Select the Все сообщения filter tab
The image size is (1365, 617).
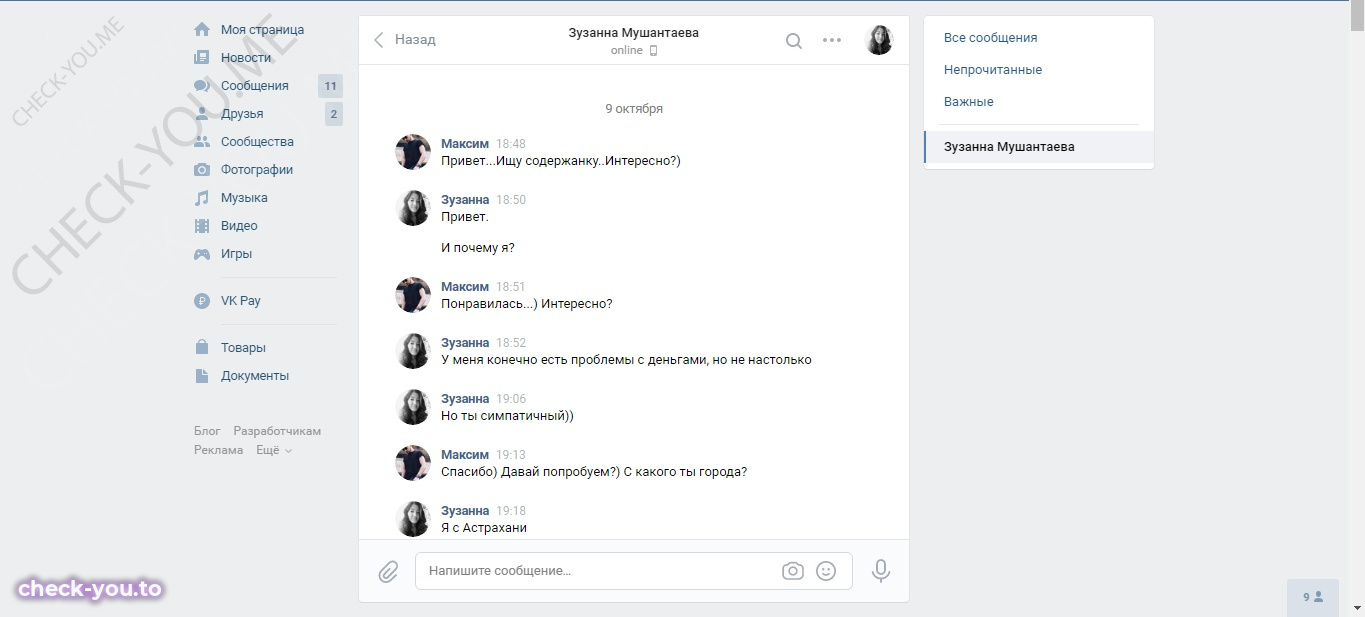coord(990,38)
